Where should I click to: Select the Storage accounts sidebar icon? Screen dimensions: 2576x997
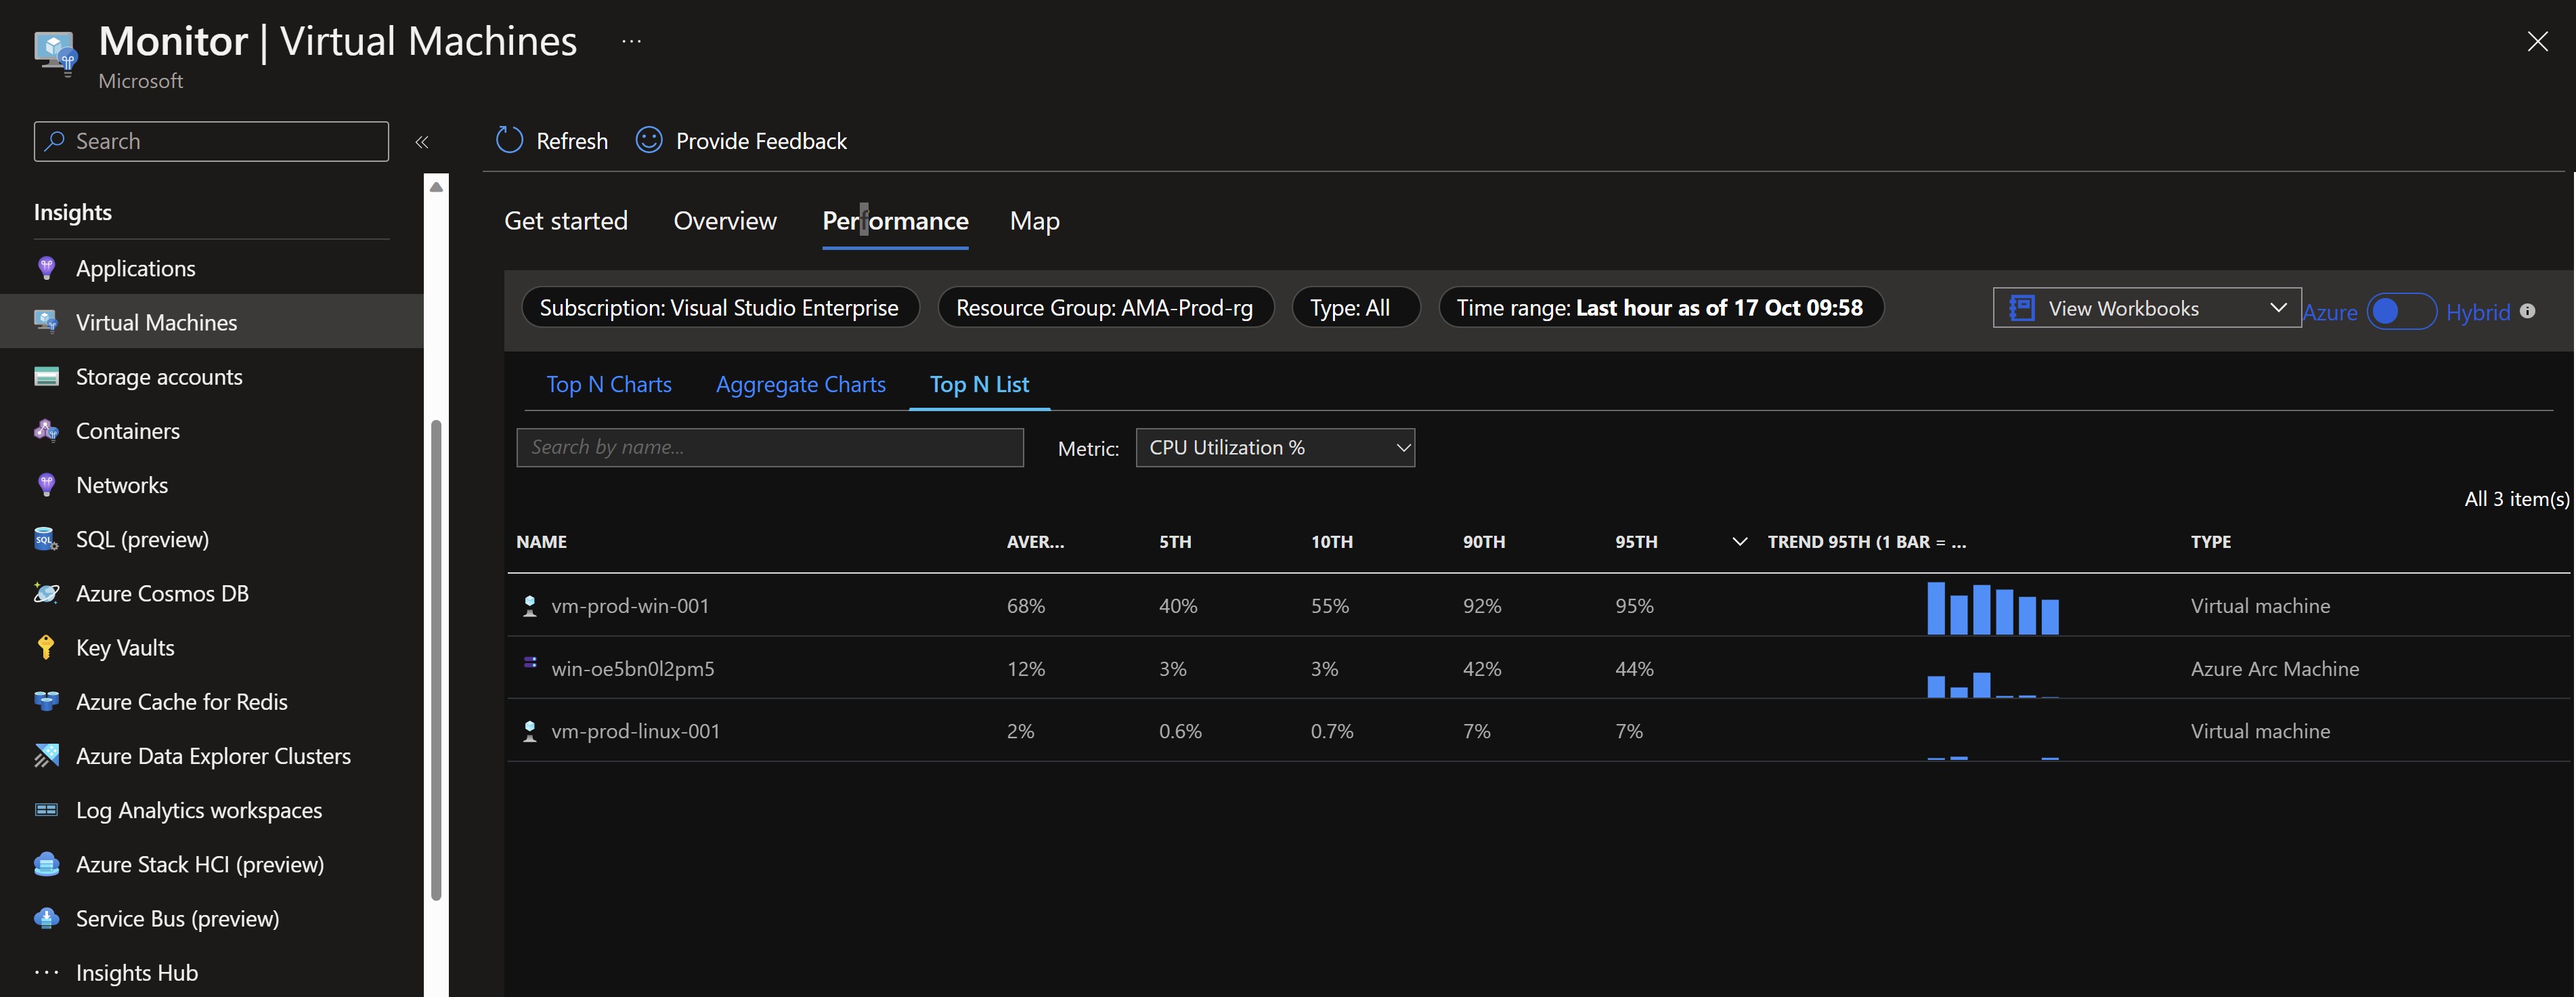[x=46, y=376]
